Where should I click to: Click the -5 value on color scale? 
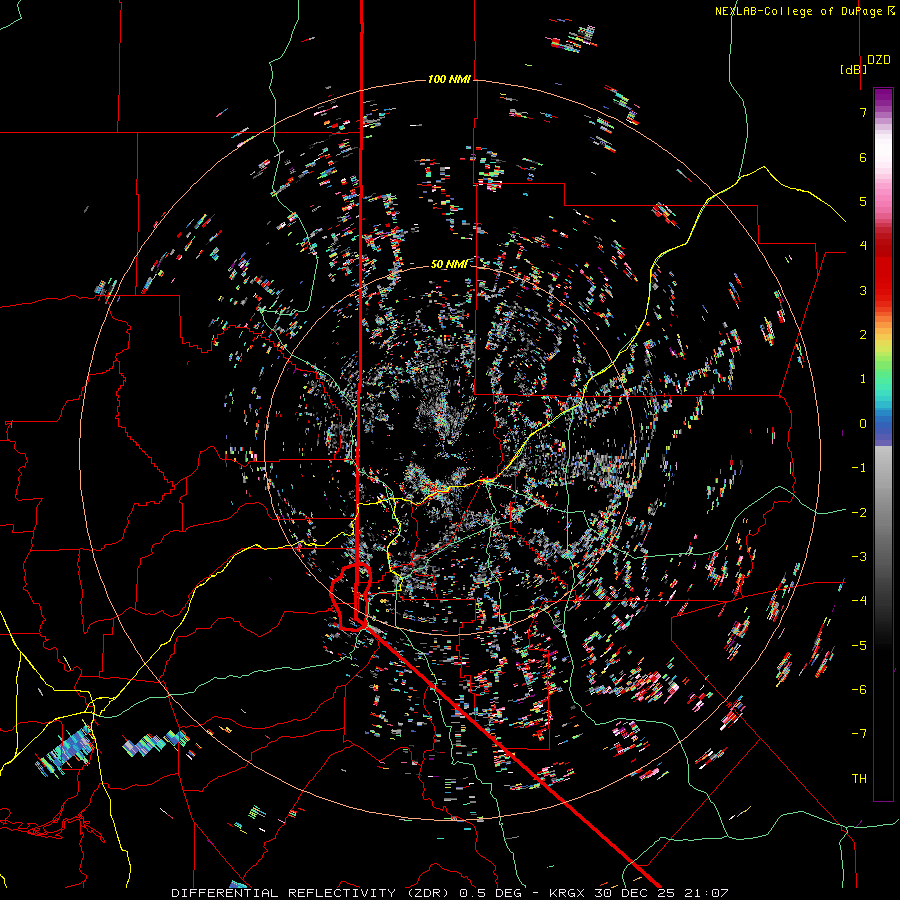(859, 646)
